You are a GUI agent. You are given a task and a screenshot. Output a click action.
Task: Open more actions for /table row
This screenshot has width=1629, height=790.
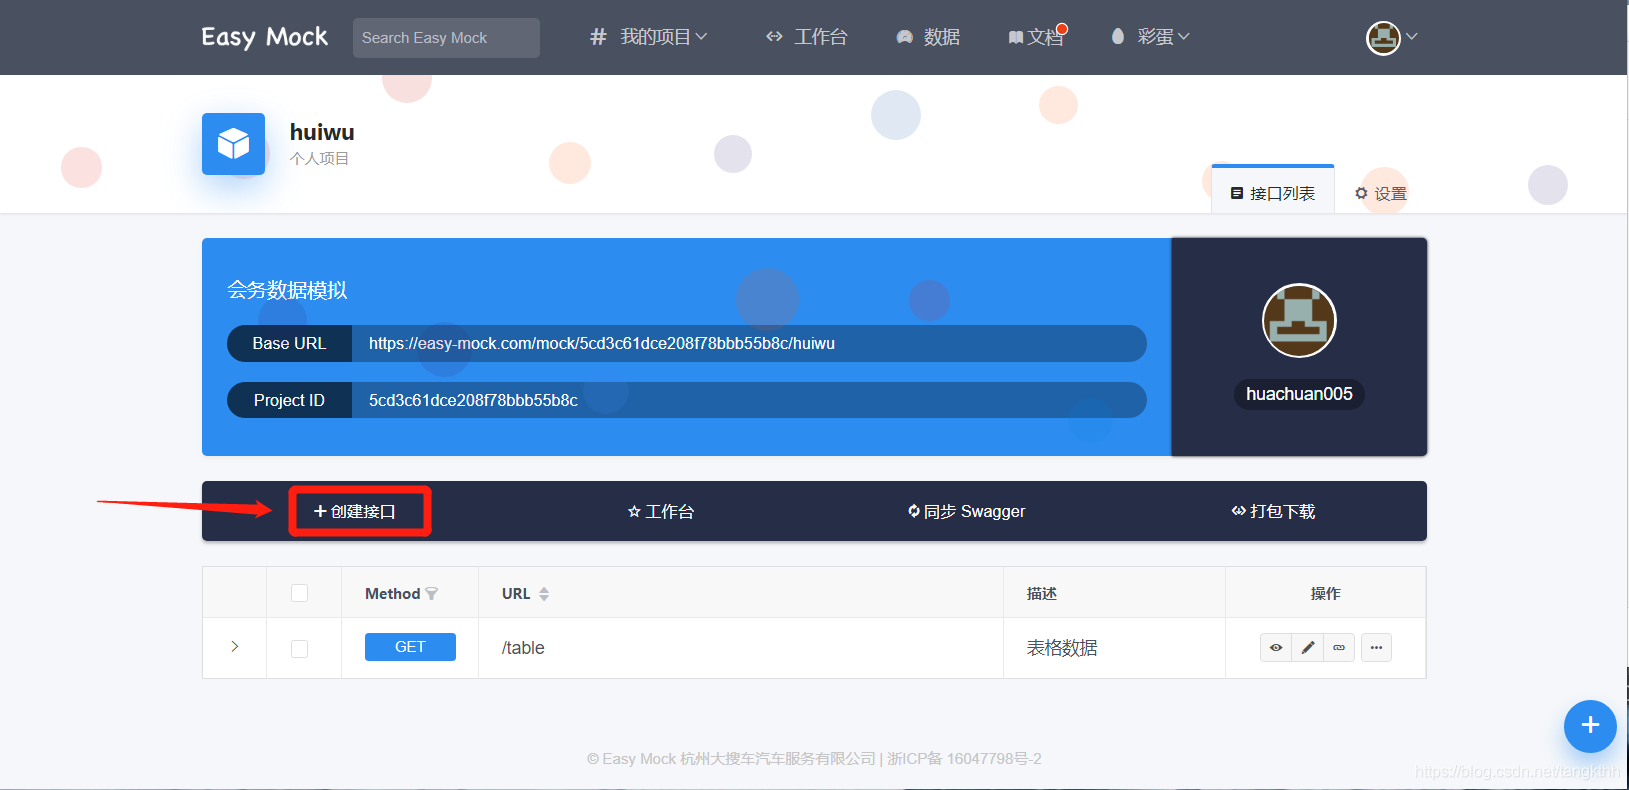coord(1376,647)
